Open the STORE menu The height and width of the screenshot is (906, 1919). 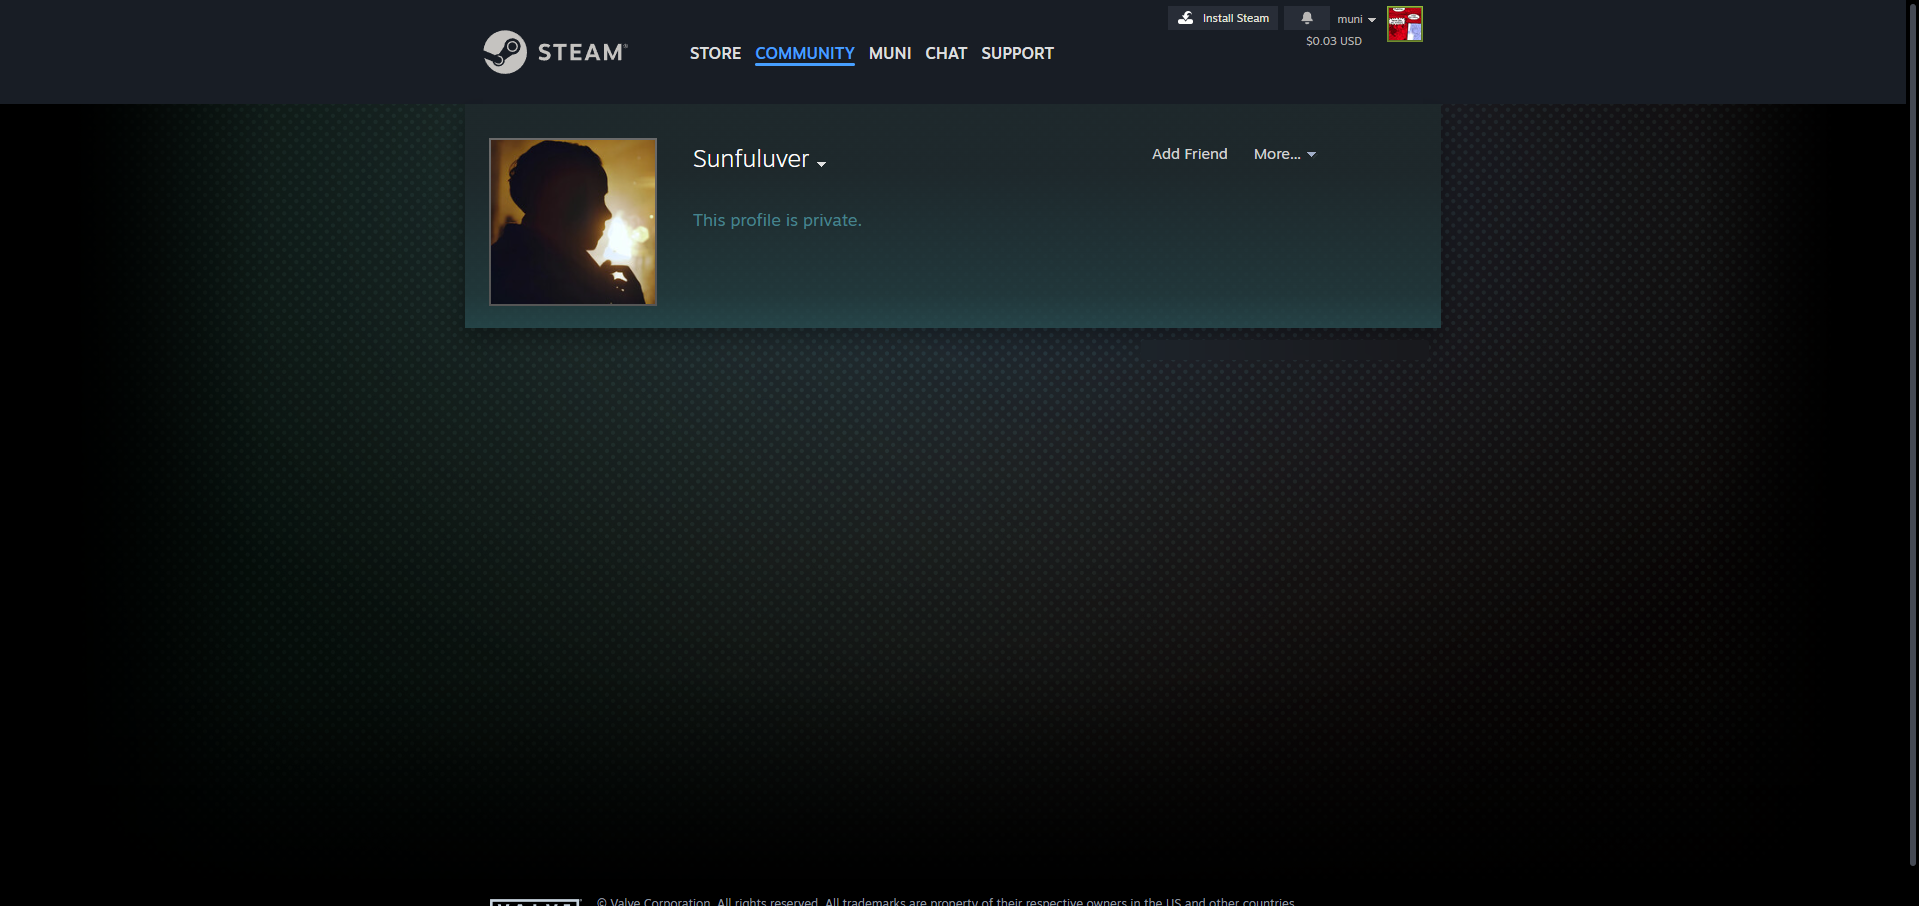pyautogui.click(x=715, y=53)
